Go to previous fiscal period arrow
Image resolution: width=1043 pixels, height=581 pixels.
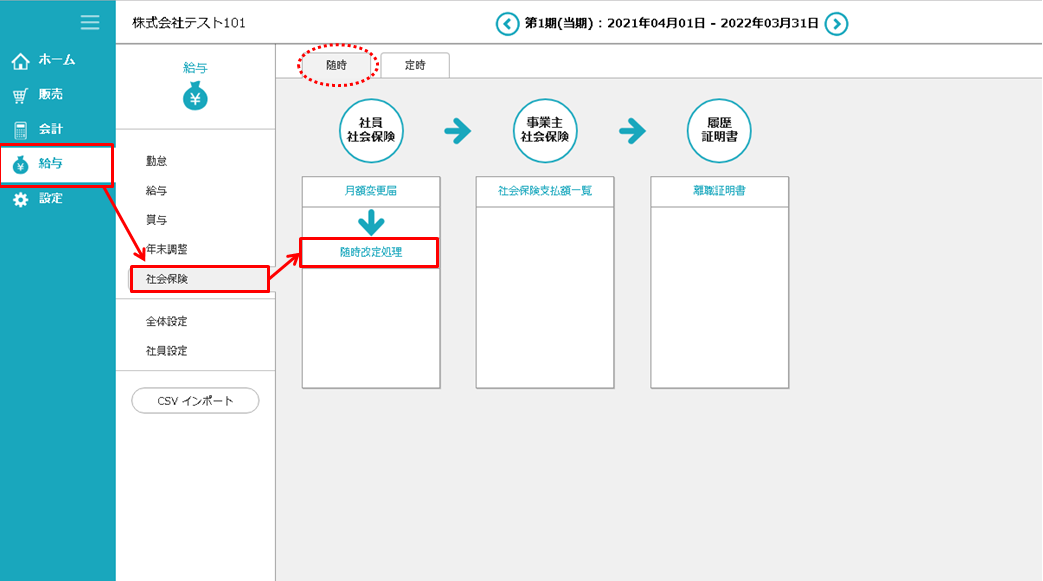508,23
